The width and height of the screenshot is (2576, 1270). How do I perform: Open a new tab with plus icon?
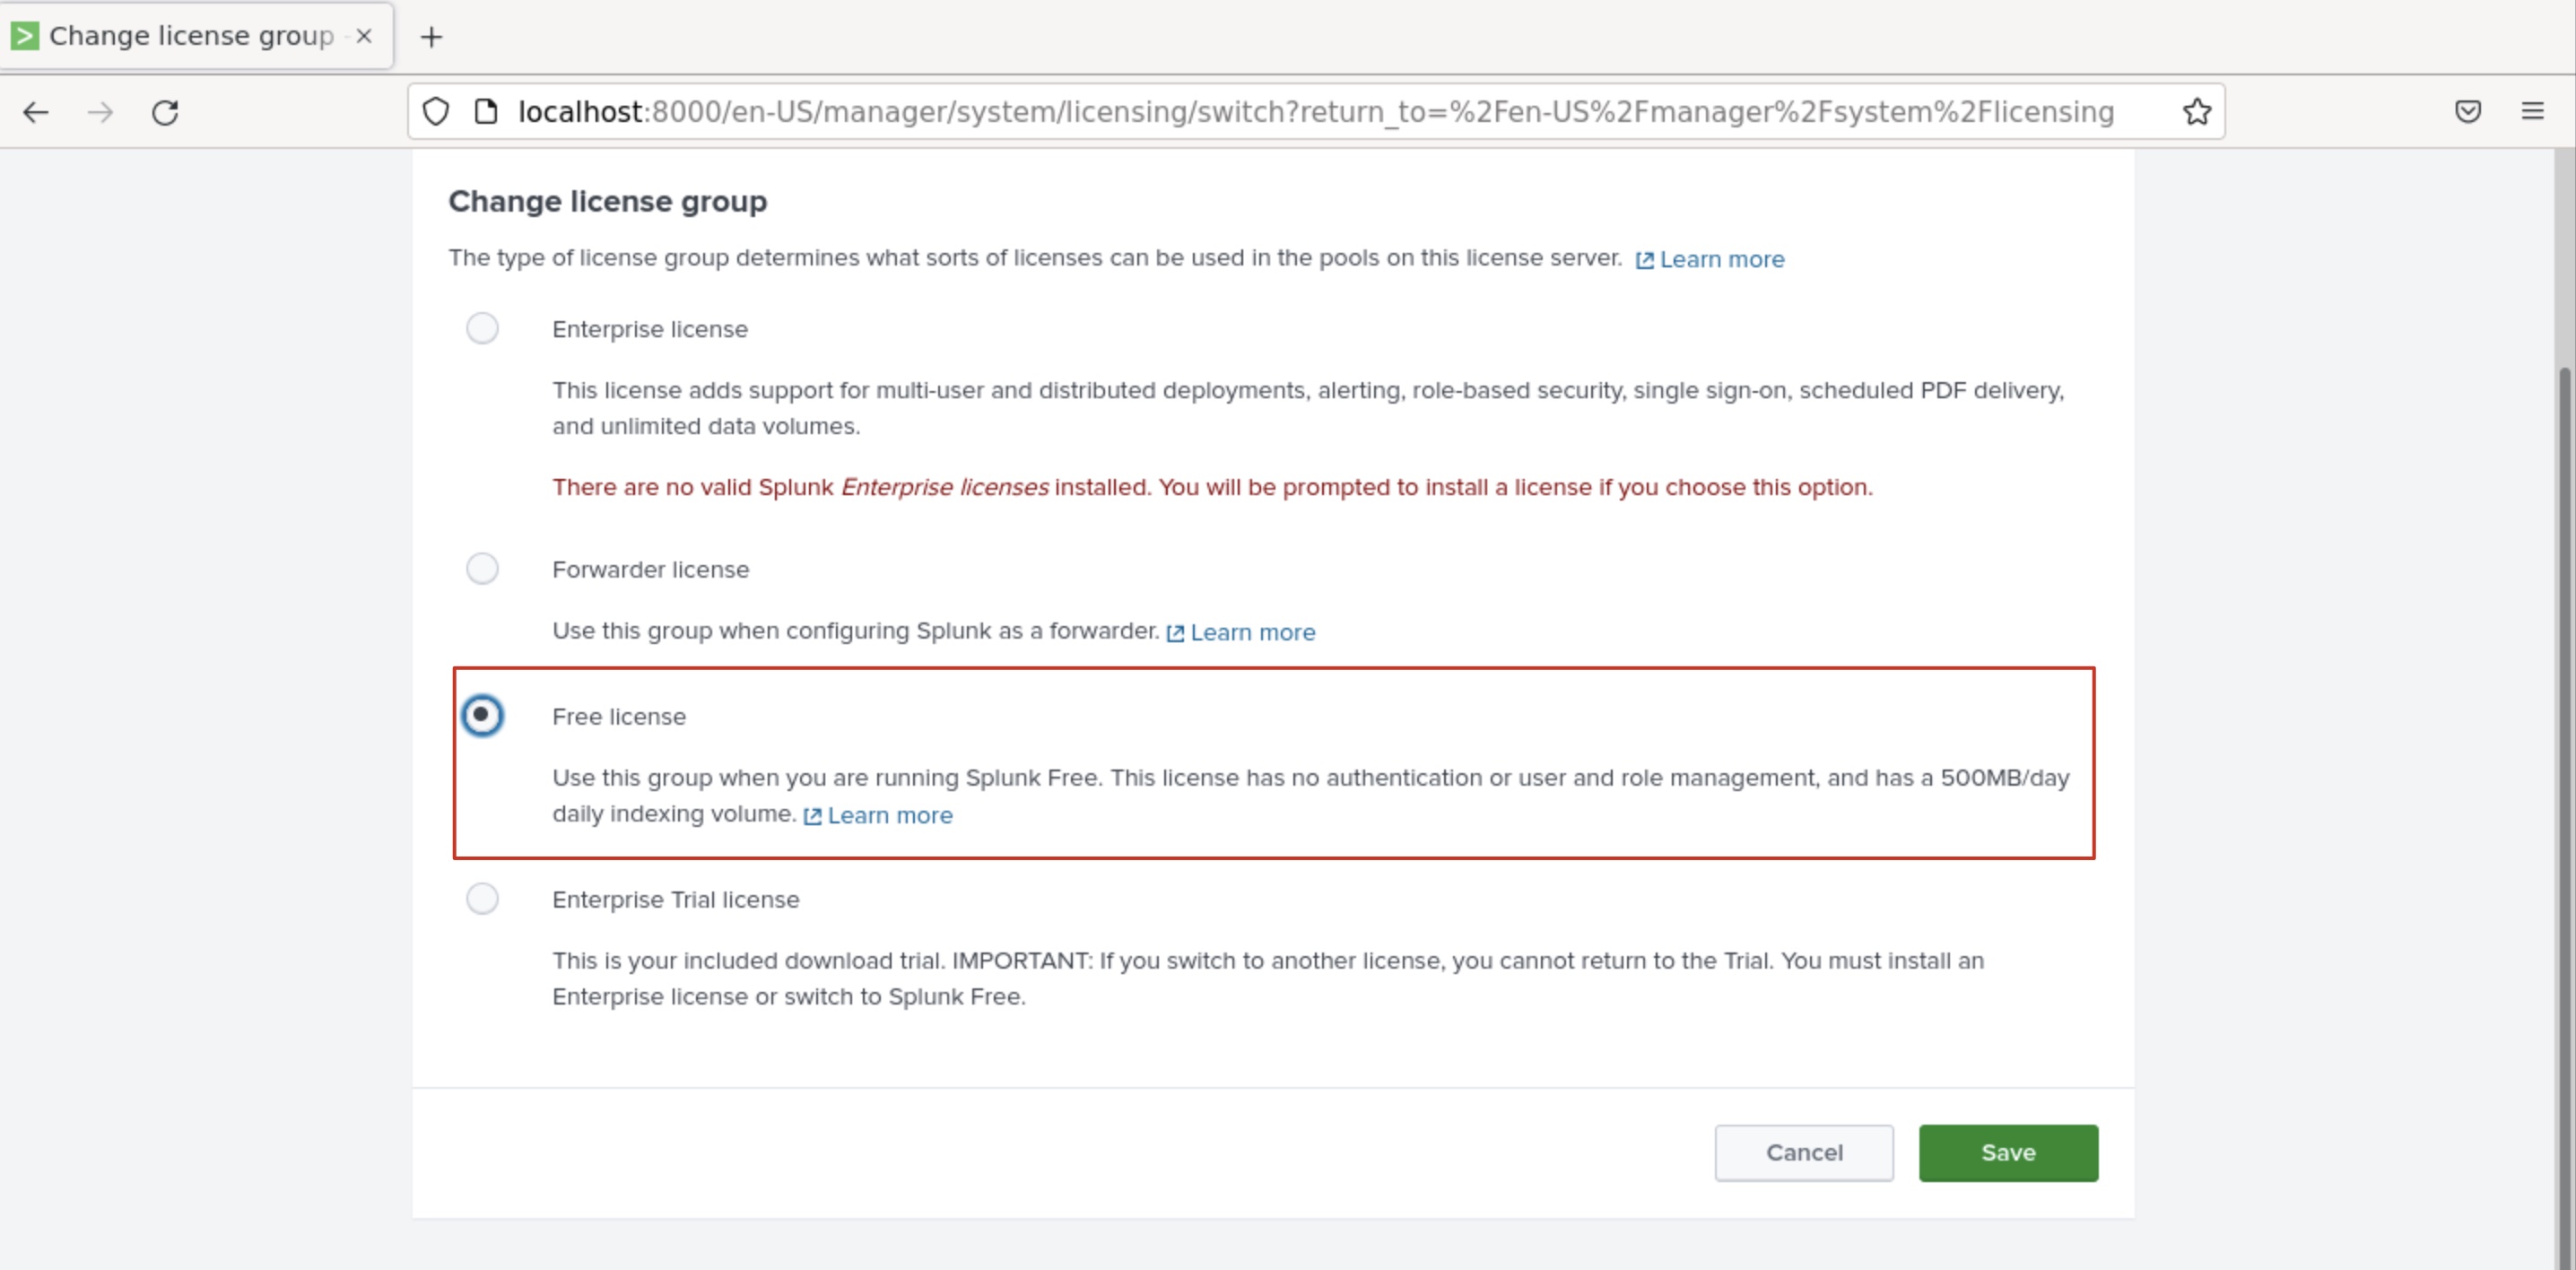[x=431, y=37]
